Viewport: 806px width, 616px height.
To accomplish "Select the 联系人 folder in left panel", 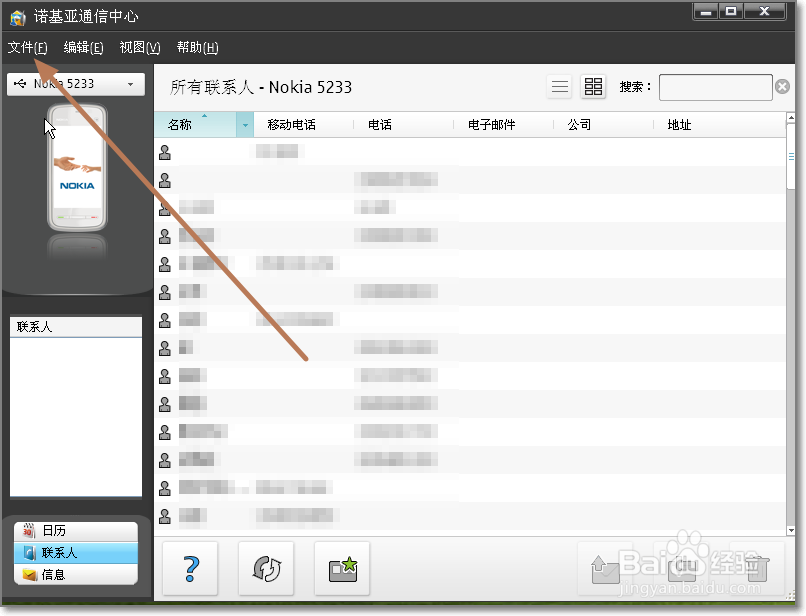I will (76, 327).
